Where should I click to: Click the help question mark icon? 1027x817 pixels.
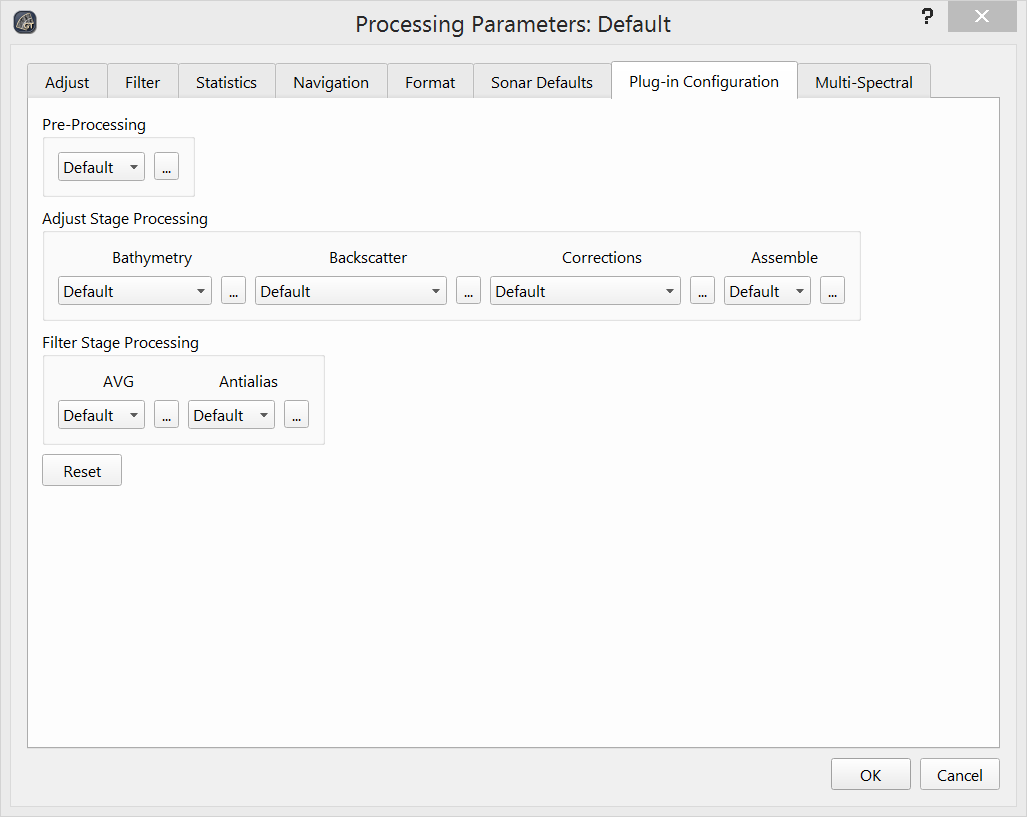927,16
